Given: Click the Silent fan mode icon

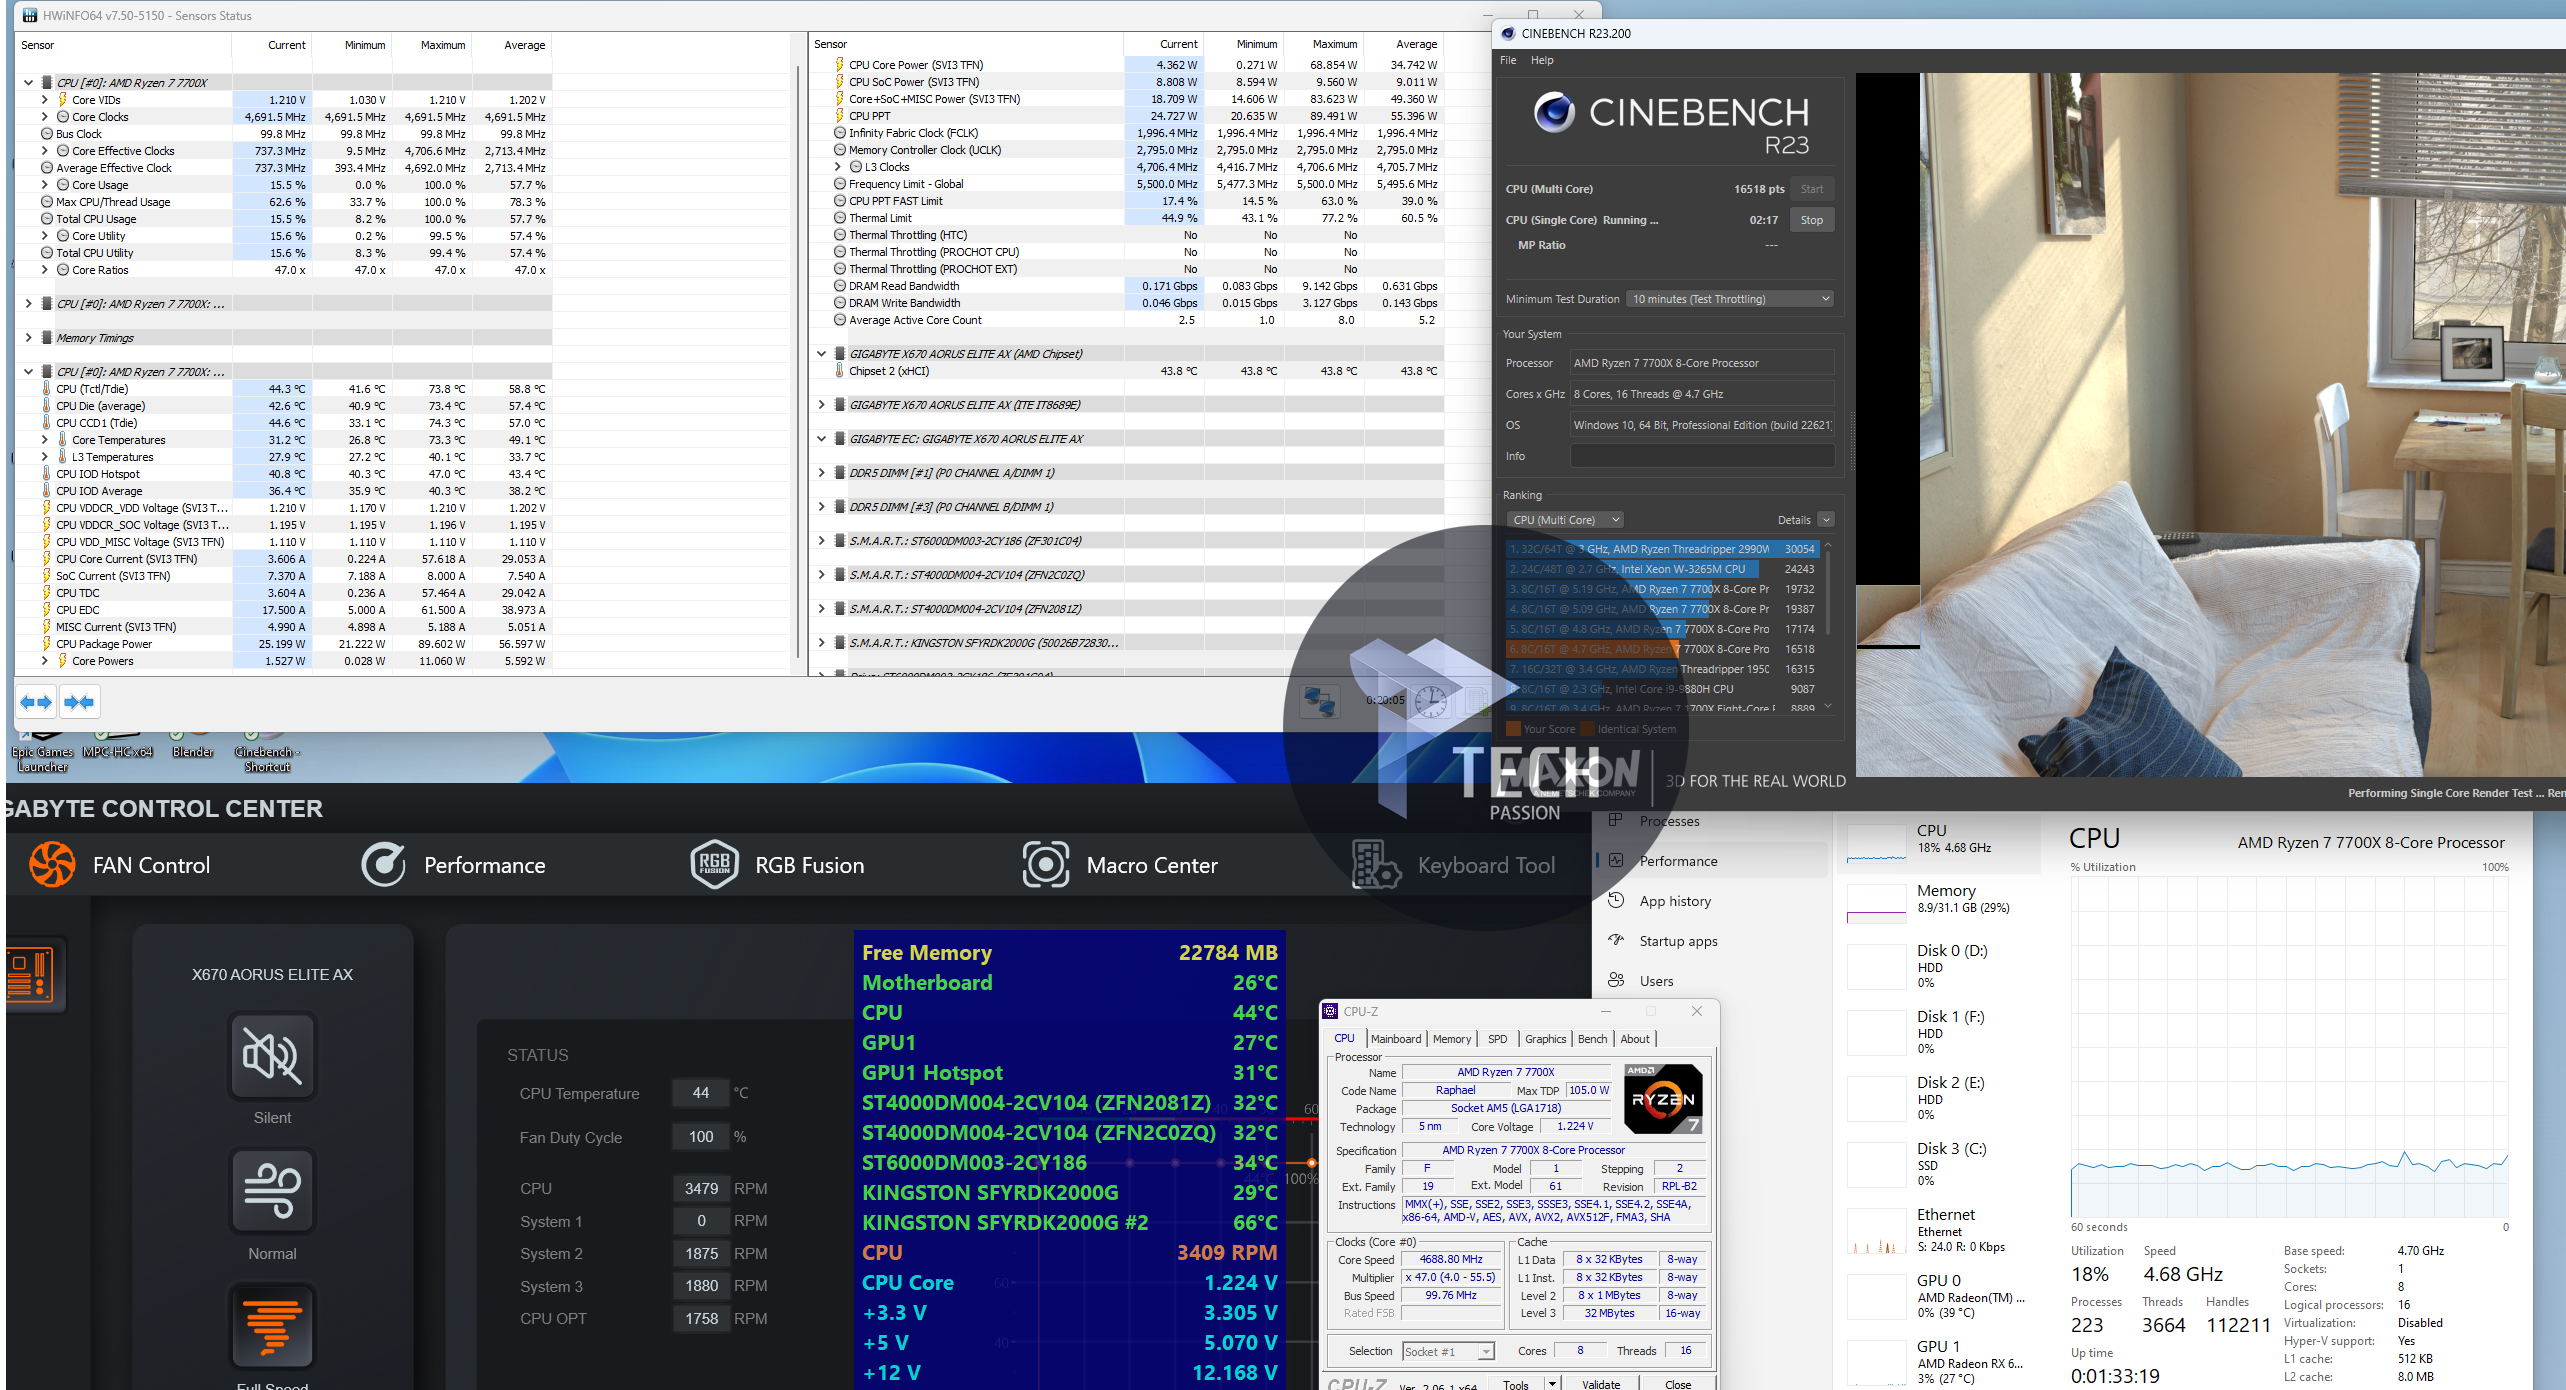Looking at the screenshot, I should click(272, 1056).
